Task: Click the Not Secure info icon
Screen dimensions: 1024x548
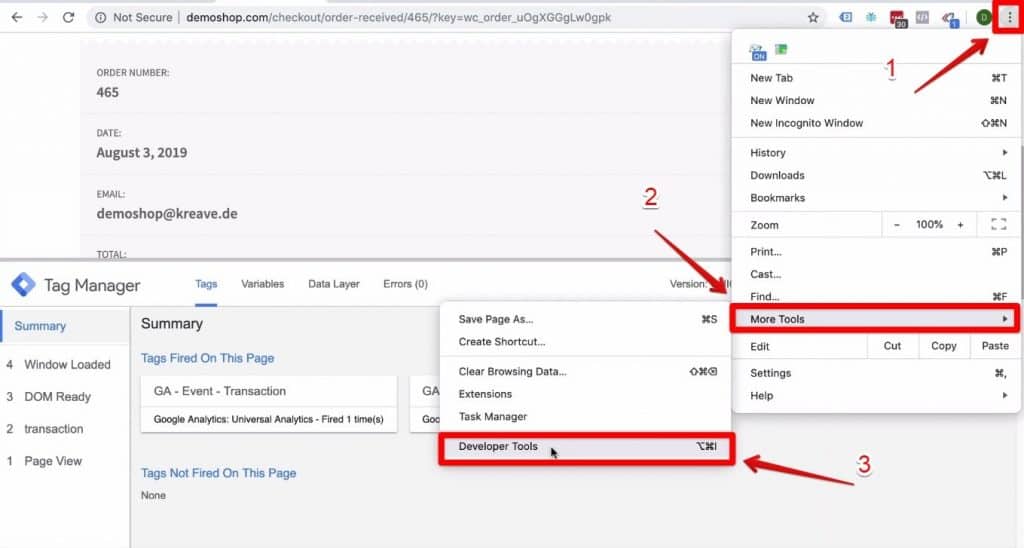Action: coord(101,18)
